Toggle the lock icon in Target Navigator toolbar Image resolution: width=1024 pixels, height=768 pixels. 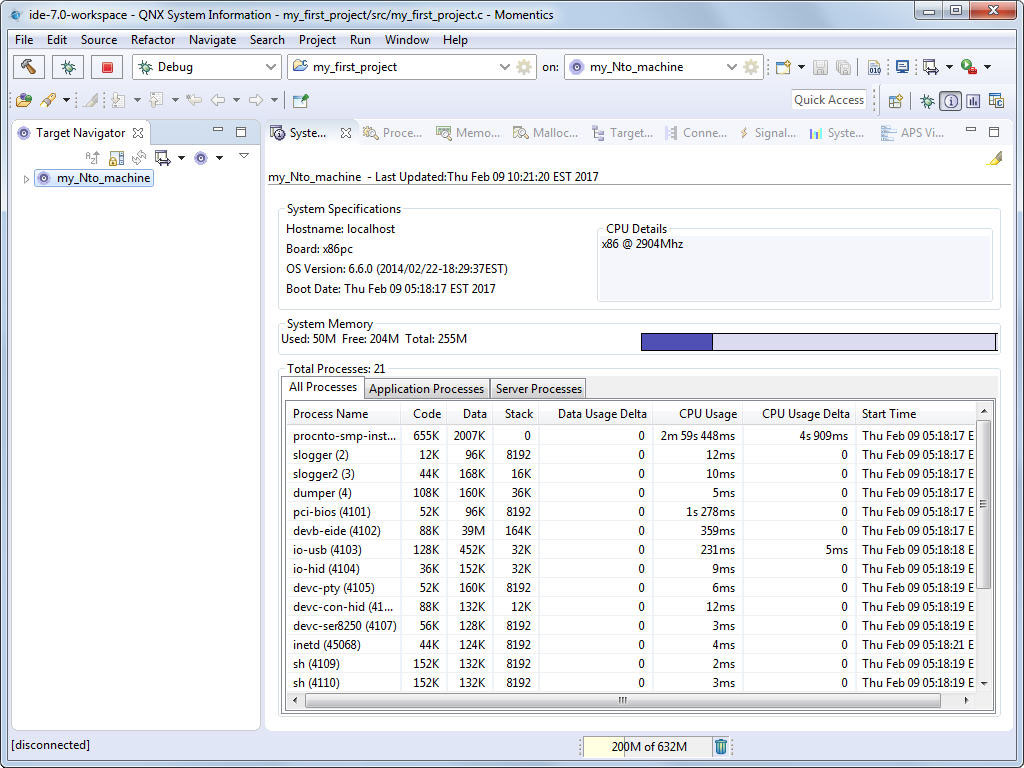tap(117, 157)
